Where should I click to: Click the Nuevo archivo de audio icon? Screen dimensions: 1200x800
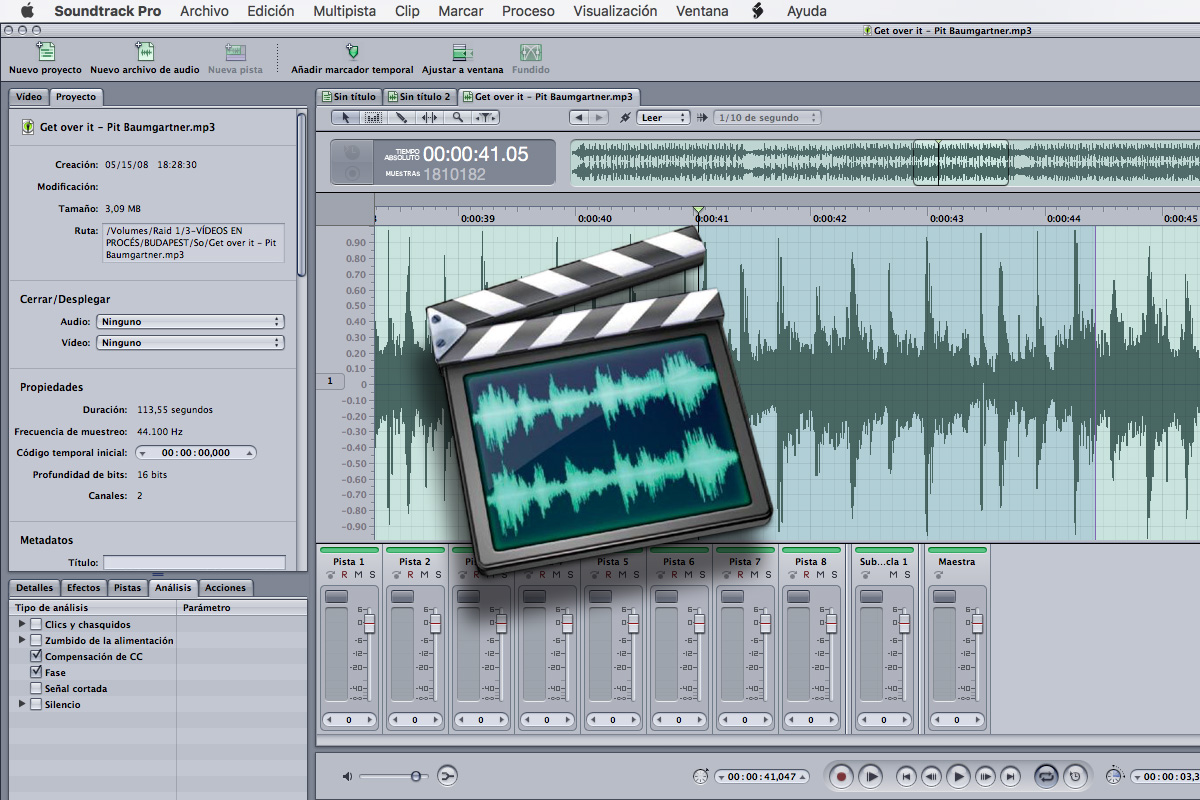(145, 52)
